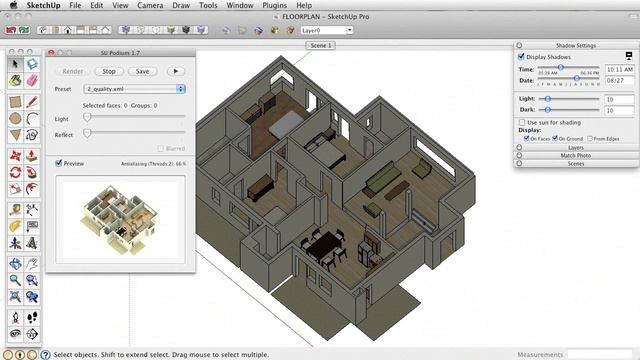The image size is (640, 360).
Task: Select the Freehand scribble tool
Action: click(x=32, y=135)
